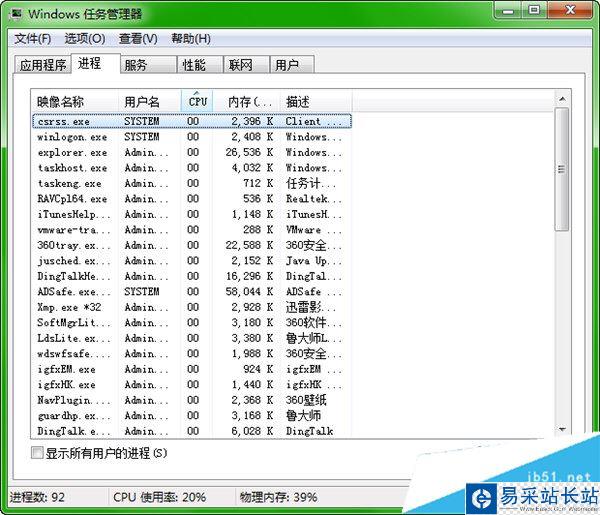
Task: Click the 26,536 K memory value
Action: coord(249,152)
